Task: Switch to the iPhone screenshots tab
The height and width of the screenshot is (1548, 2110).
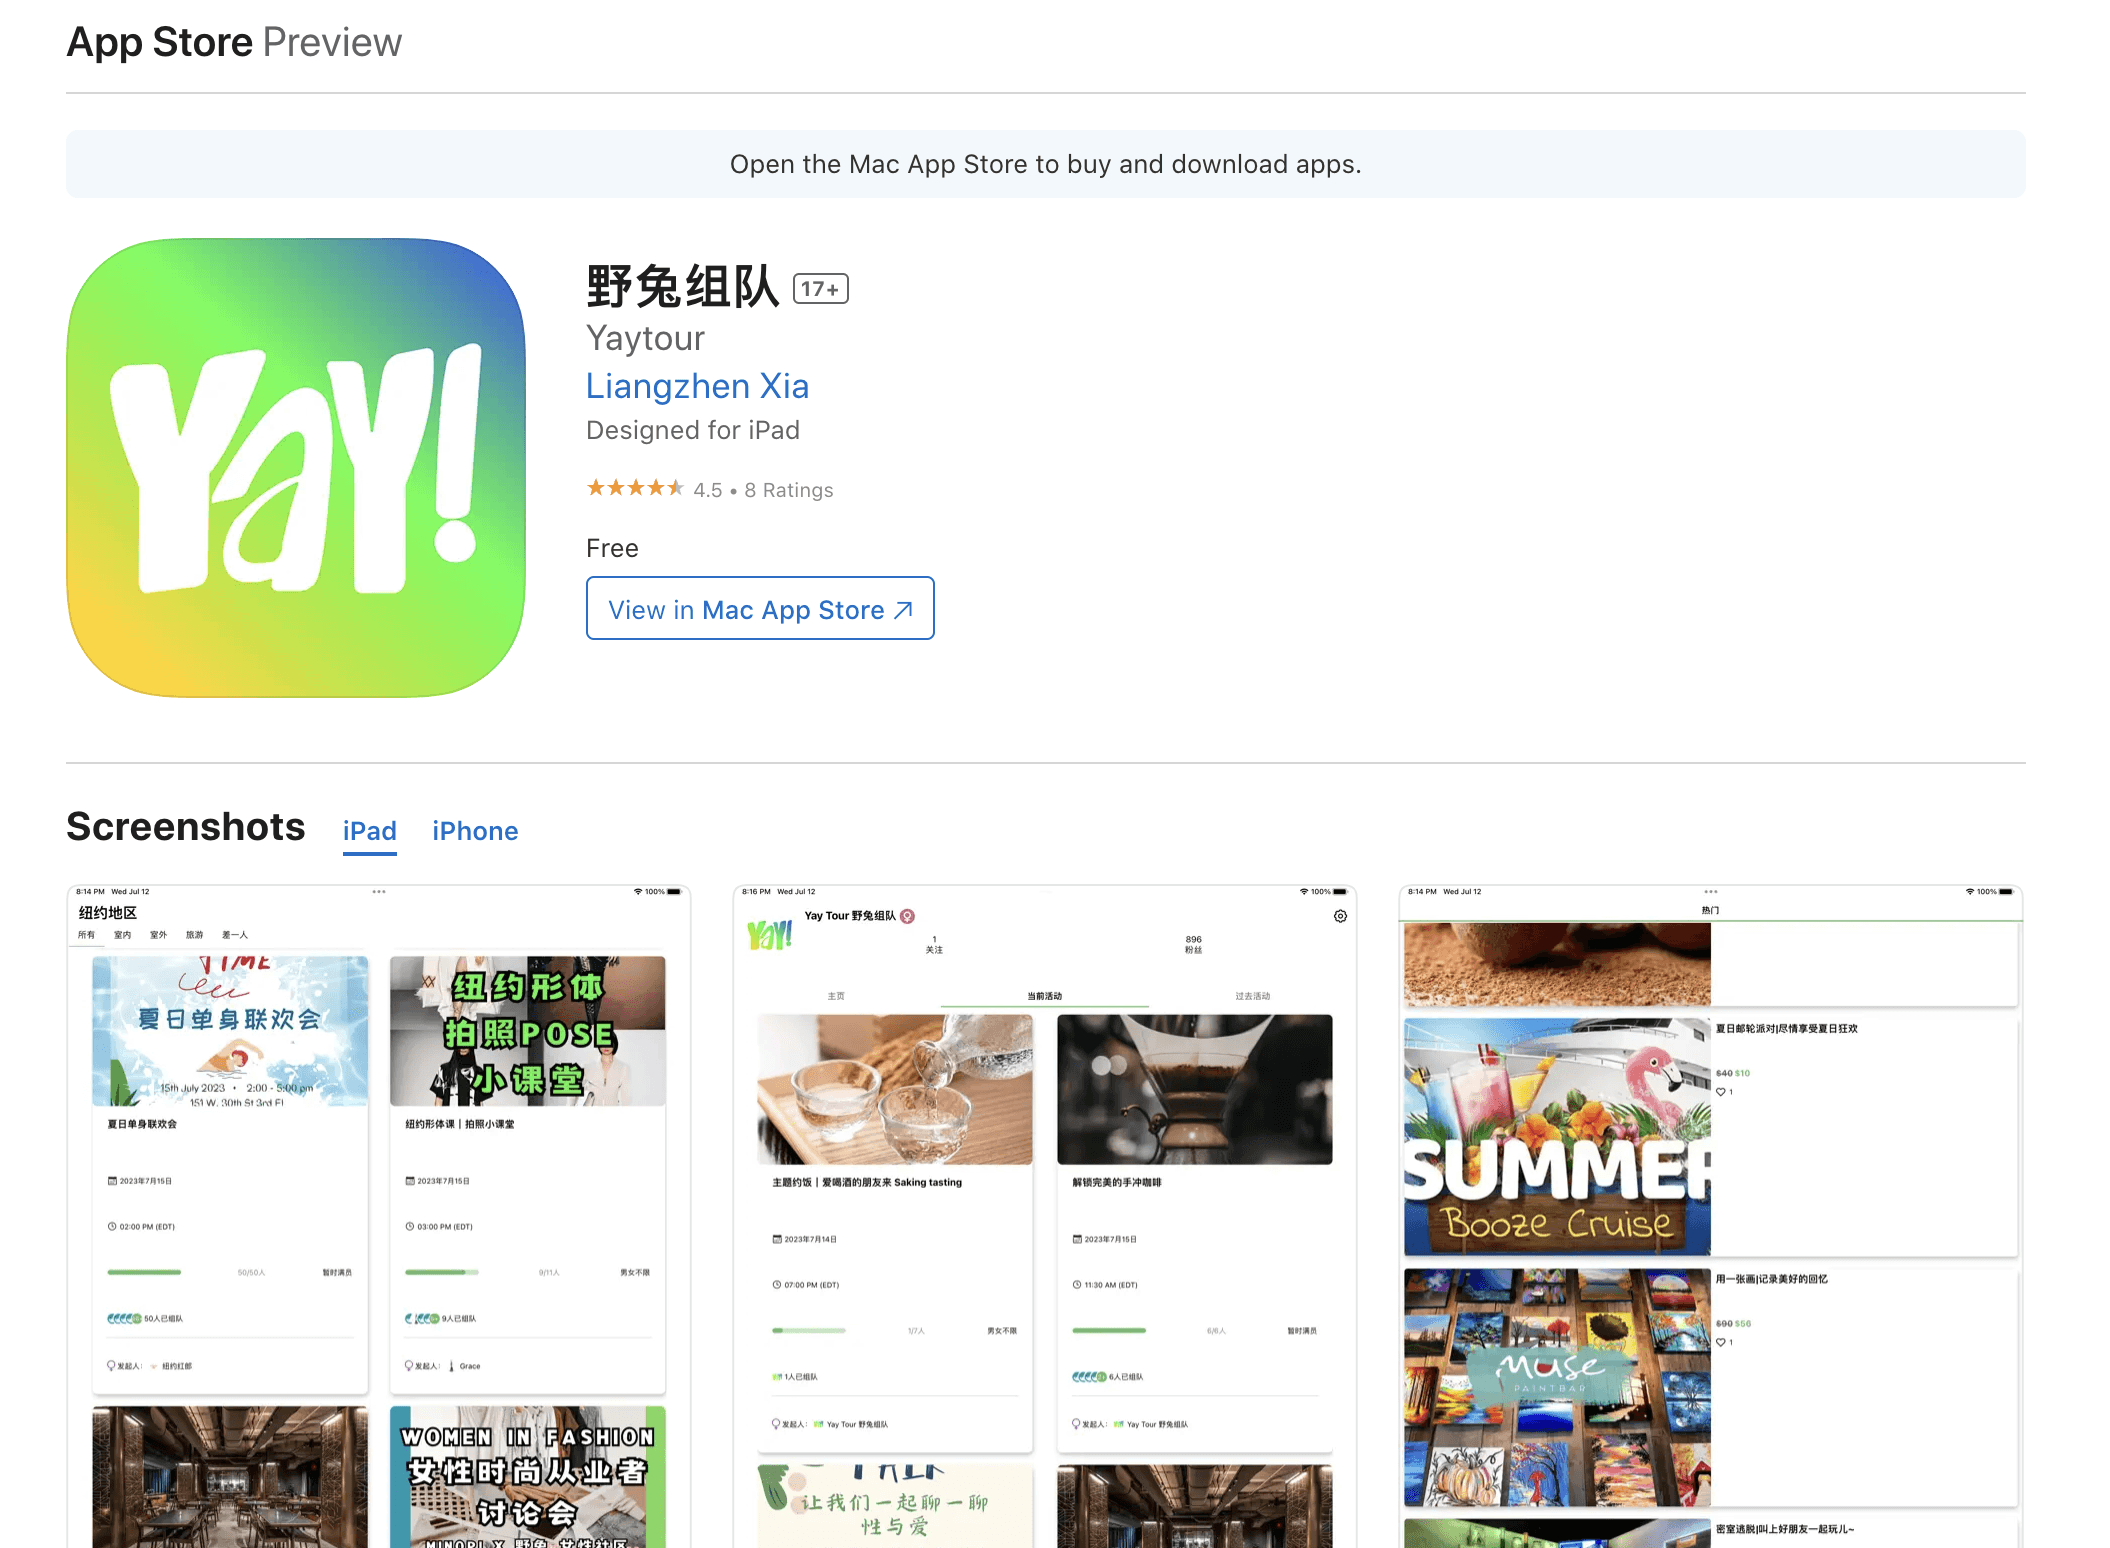Action: pos(475,831)
